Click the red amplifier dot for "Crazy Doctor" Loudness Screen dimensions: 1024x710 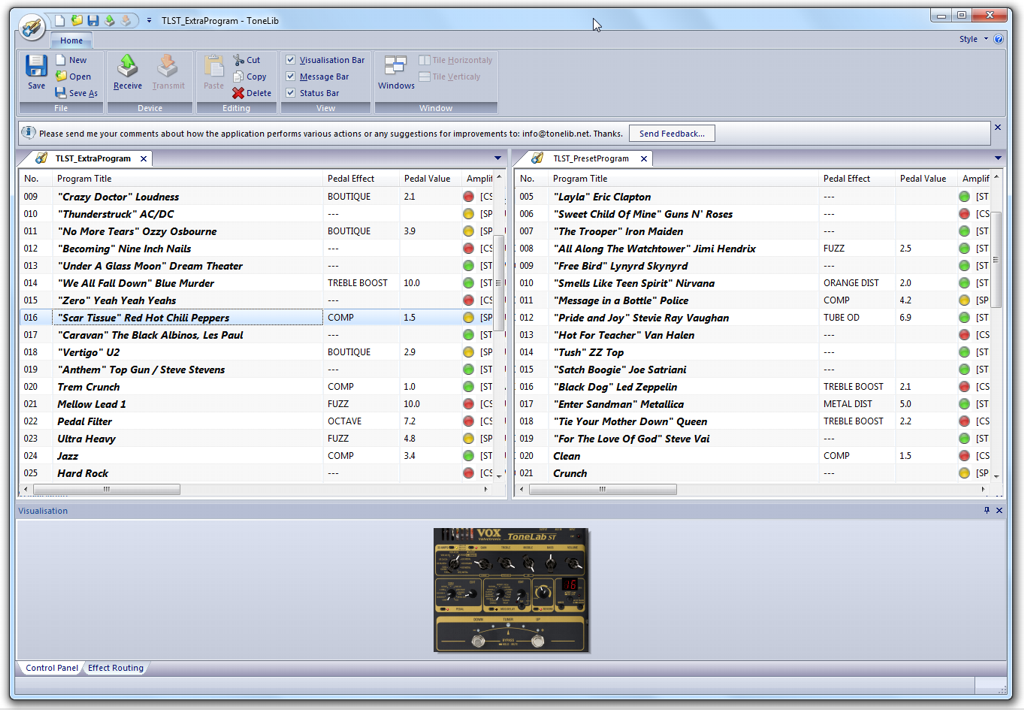468,197
